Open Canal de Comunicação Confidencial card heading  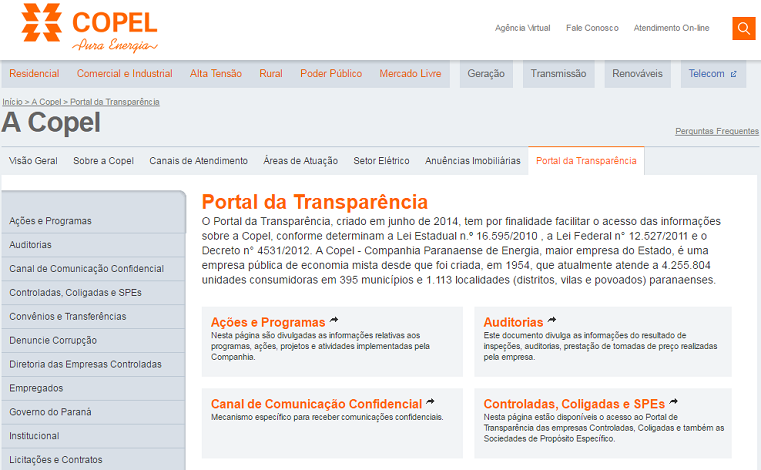point(316,404)
